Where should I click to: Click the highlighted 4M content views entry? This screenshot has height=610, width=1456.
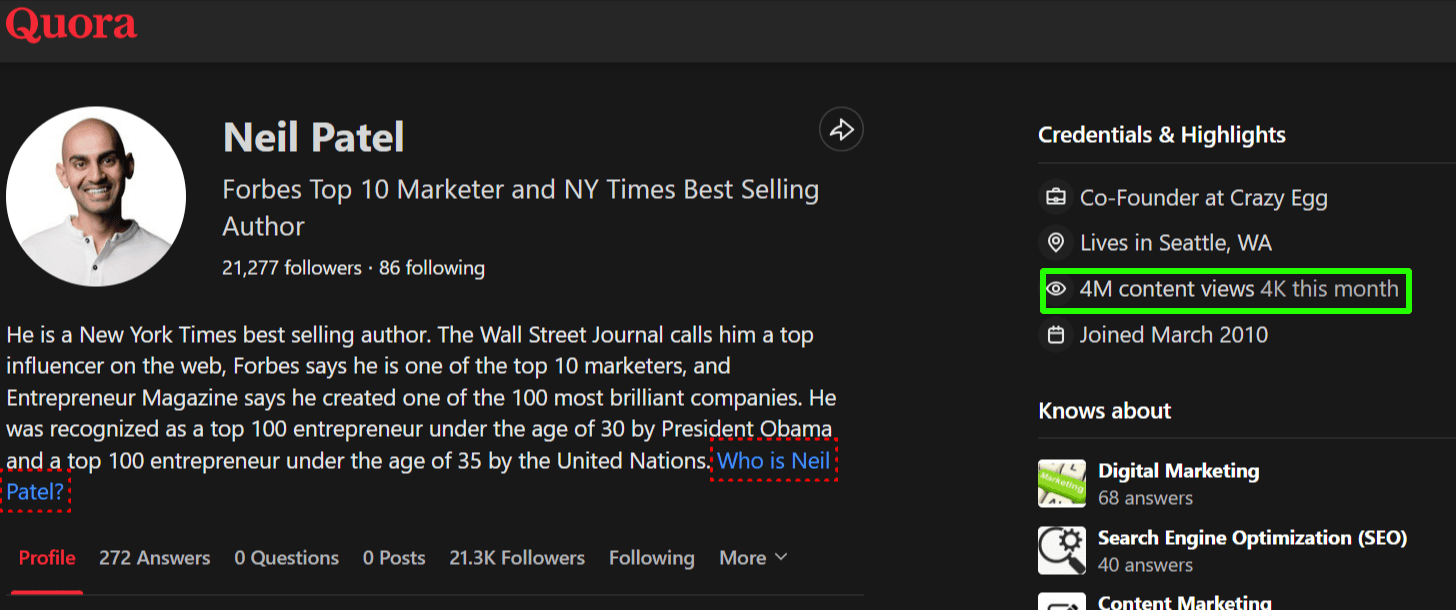[x=1225, y=289]
